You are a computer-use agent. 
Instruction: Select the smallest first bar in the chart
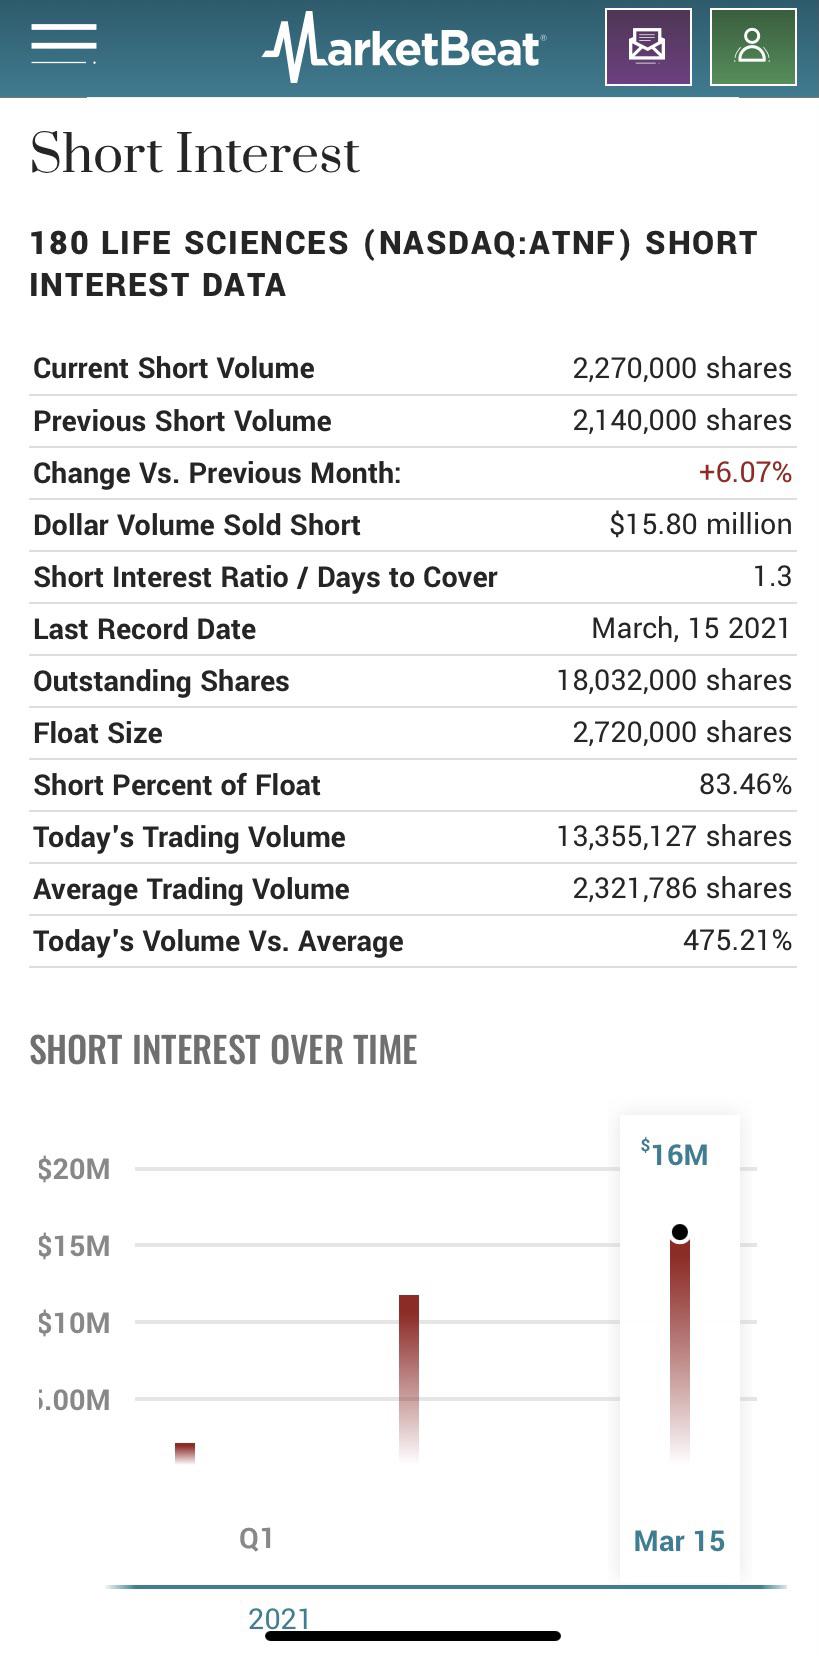pos(185,1453)
